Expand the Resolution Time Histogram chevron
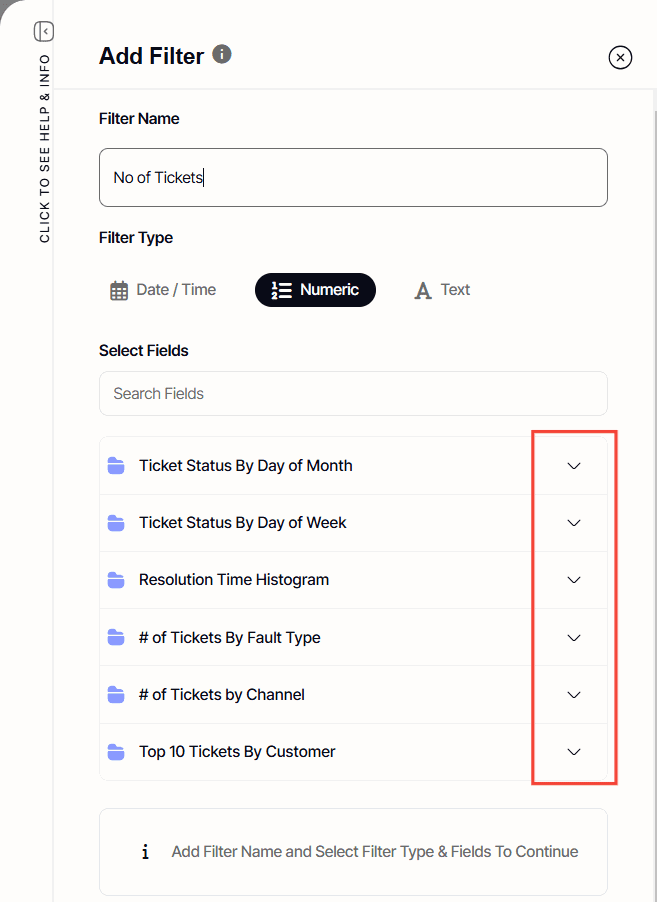This screenshot has width=657, height=902. tap(574, 580)
